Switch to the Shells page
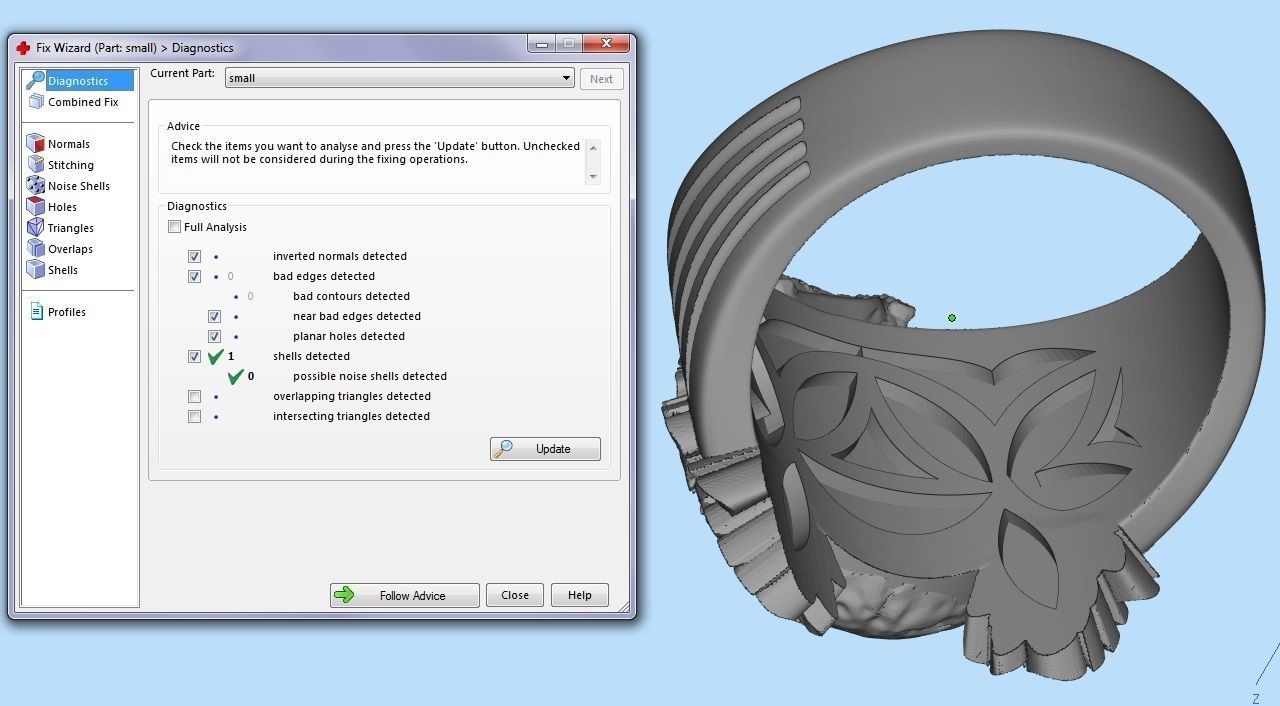 pos(63,270)
